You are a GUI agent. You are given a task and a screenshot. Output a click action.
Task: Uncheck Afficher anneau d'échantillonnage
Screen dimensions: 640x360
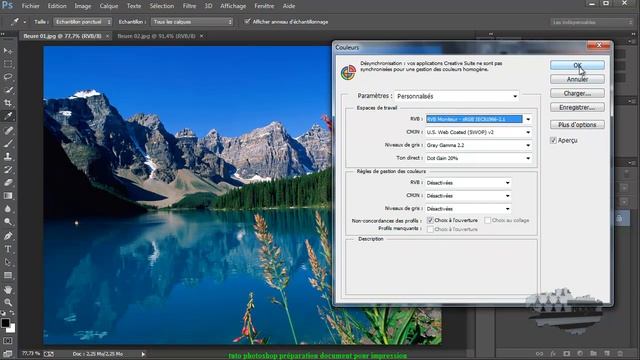point(247,22)
